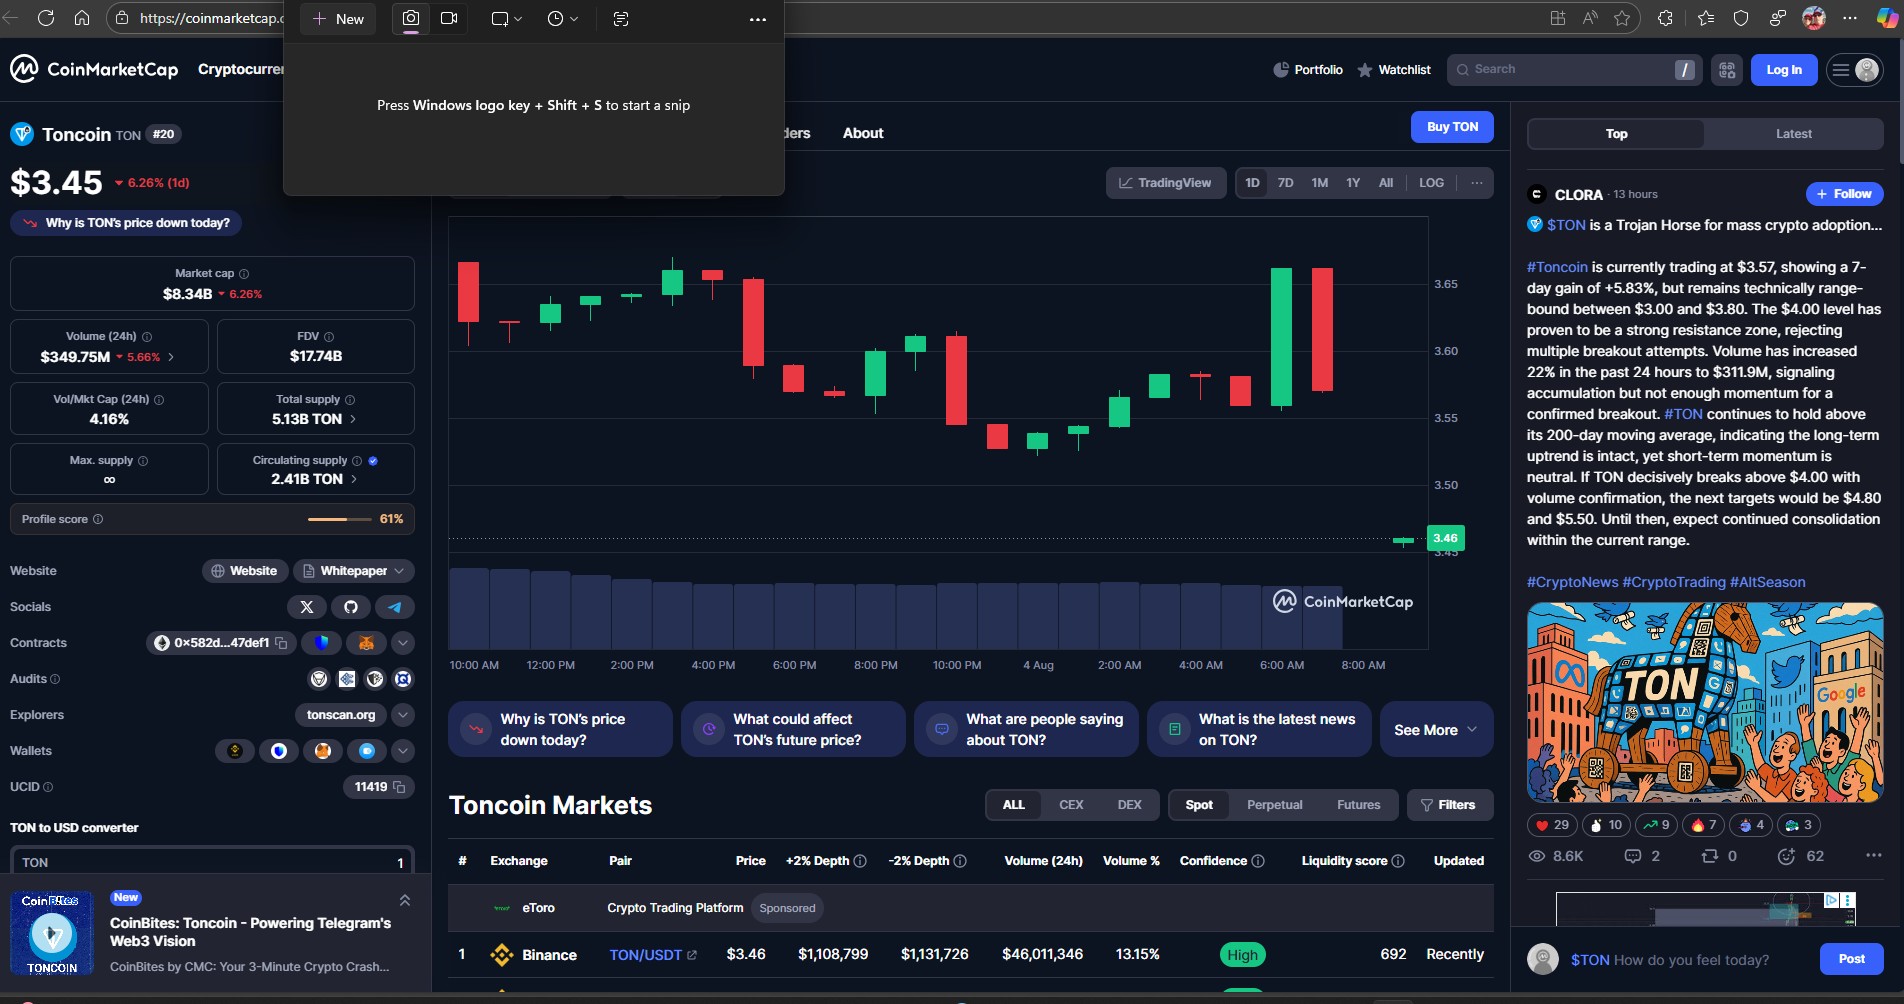Image resolution: width=1904 pixels, height=1004 pixels.
Task: Filter markets to DEX only
Action: point(1130,805)
